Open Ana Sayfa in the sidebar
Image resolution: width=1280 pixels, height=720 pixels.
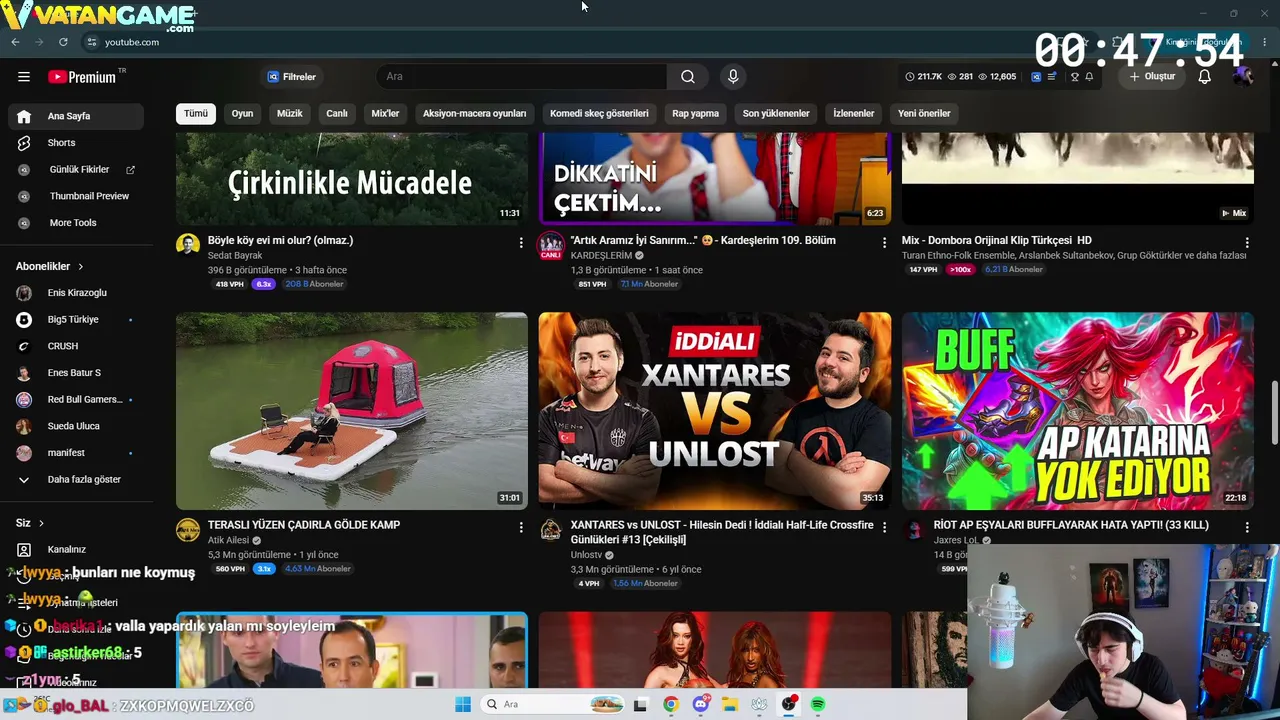click(76, 116)
